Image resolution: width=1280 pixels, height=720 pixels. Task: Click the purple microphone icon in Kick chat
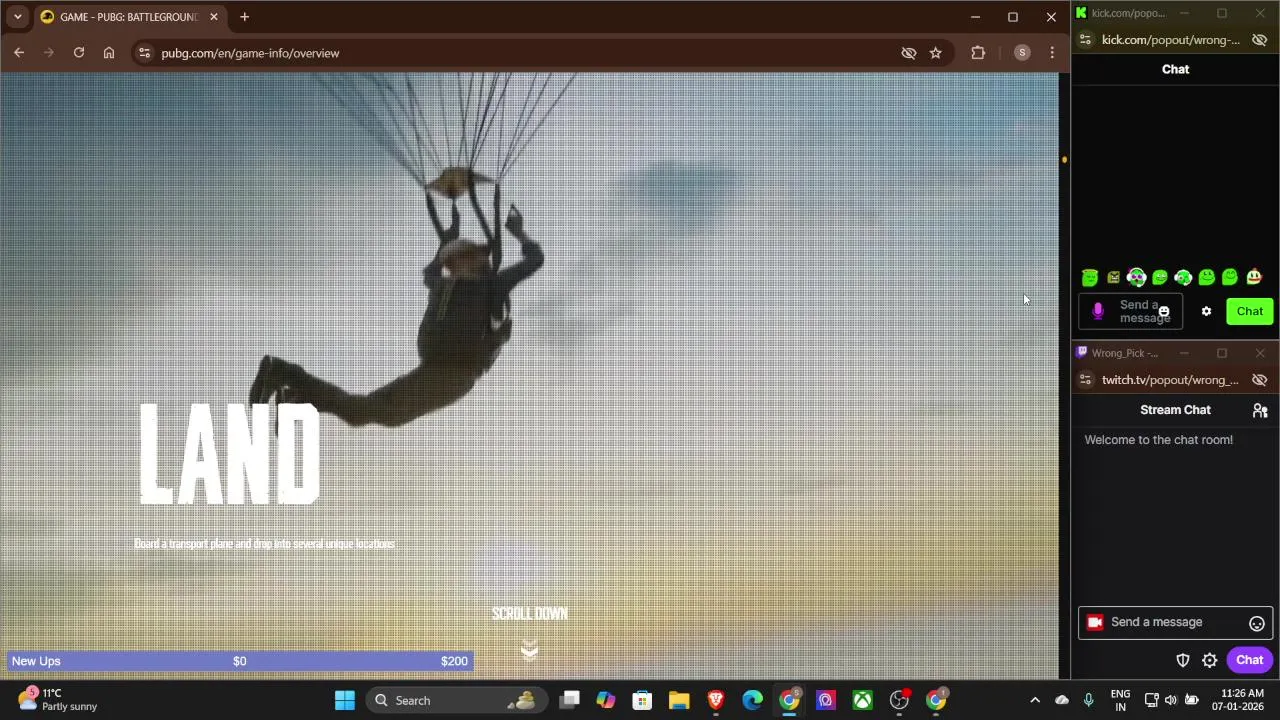pyautogui.click(x=1098, y=311)
